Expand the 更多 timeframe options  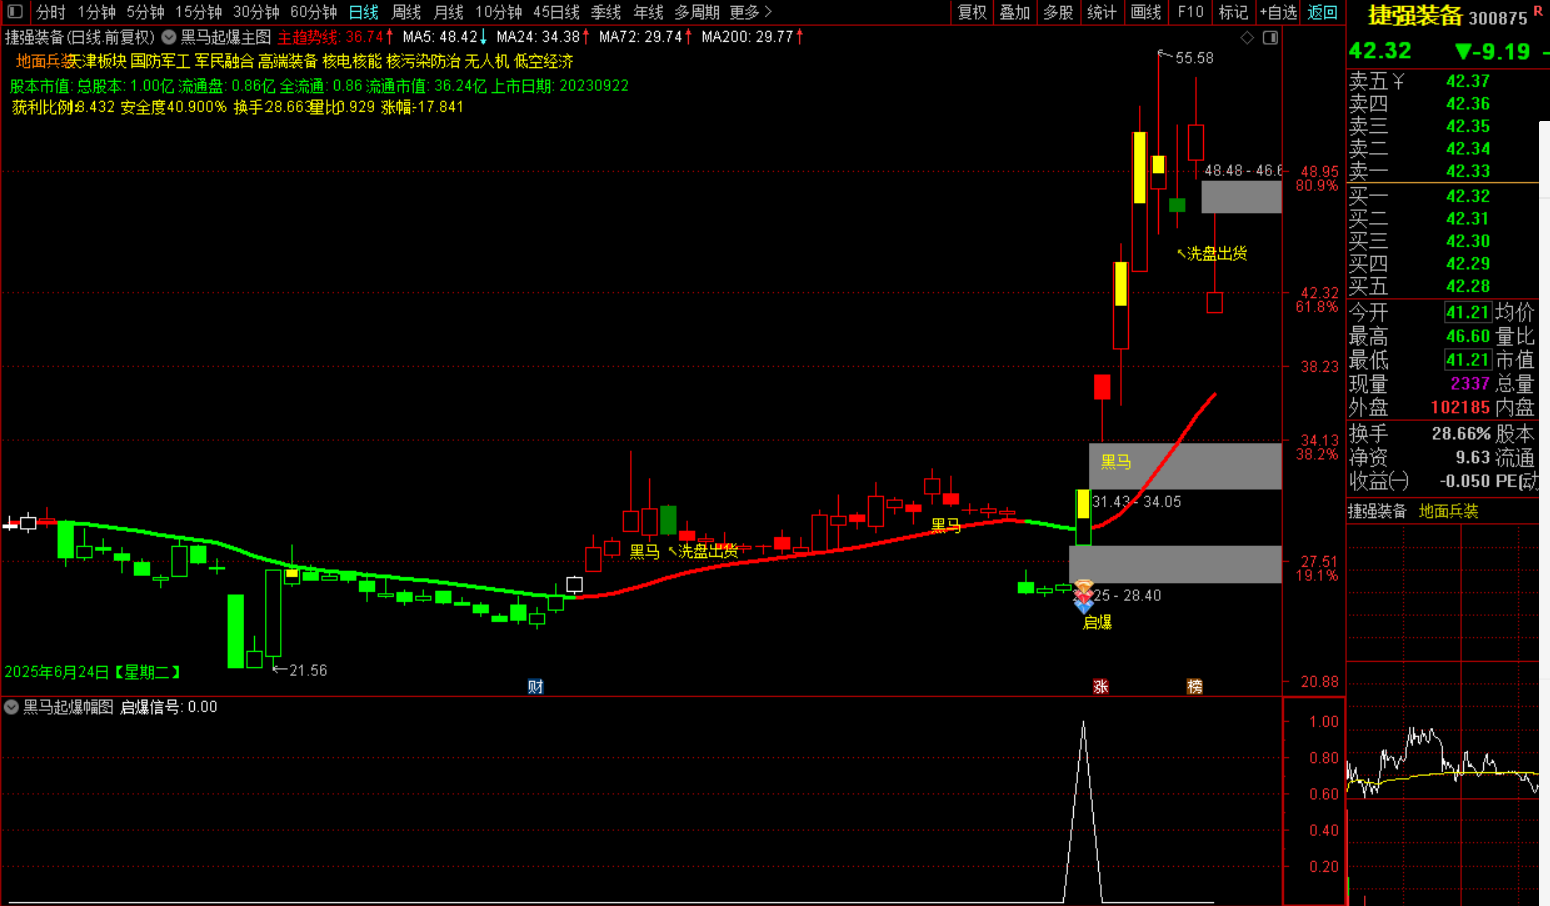(750, 12)
